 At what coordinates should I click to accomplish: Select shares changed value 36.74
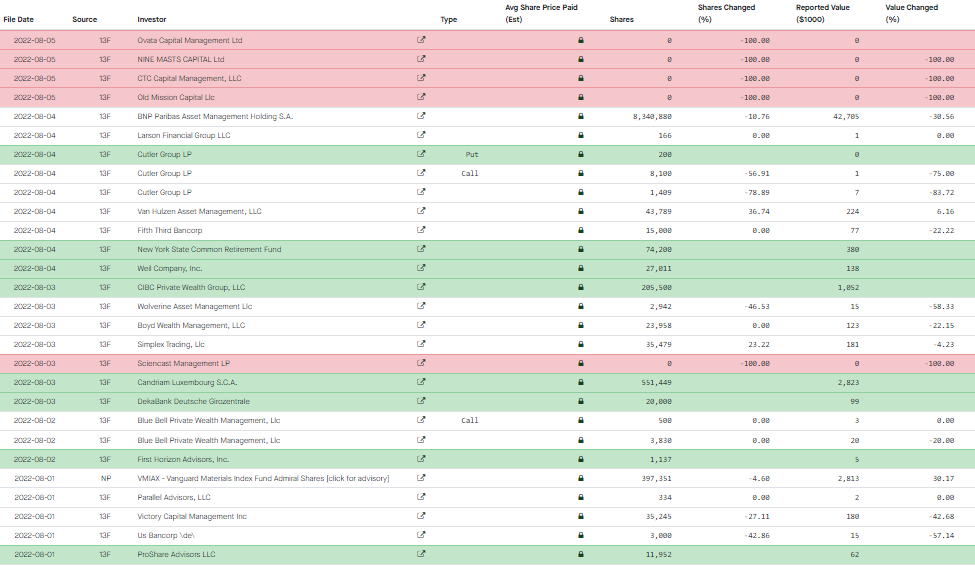[x=759, y=211]
